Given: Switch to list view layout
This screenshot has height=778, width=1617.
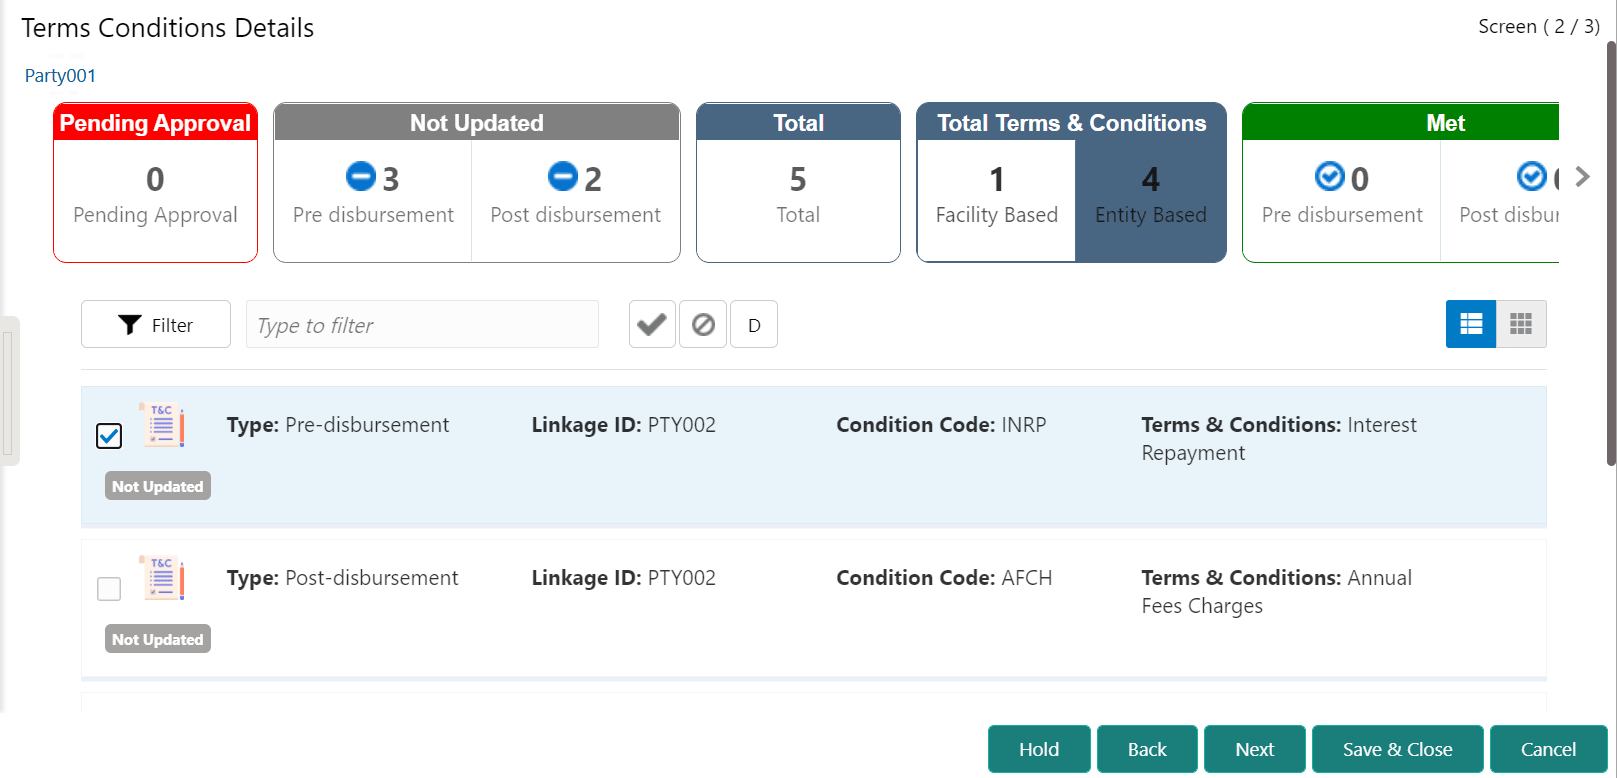Looking at the screenshot, I should [1471, 324].
